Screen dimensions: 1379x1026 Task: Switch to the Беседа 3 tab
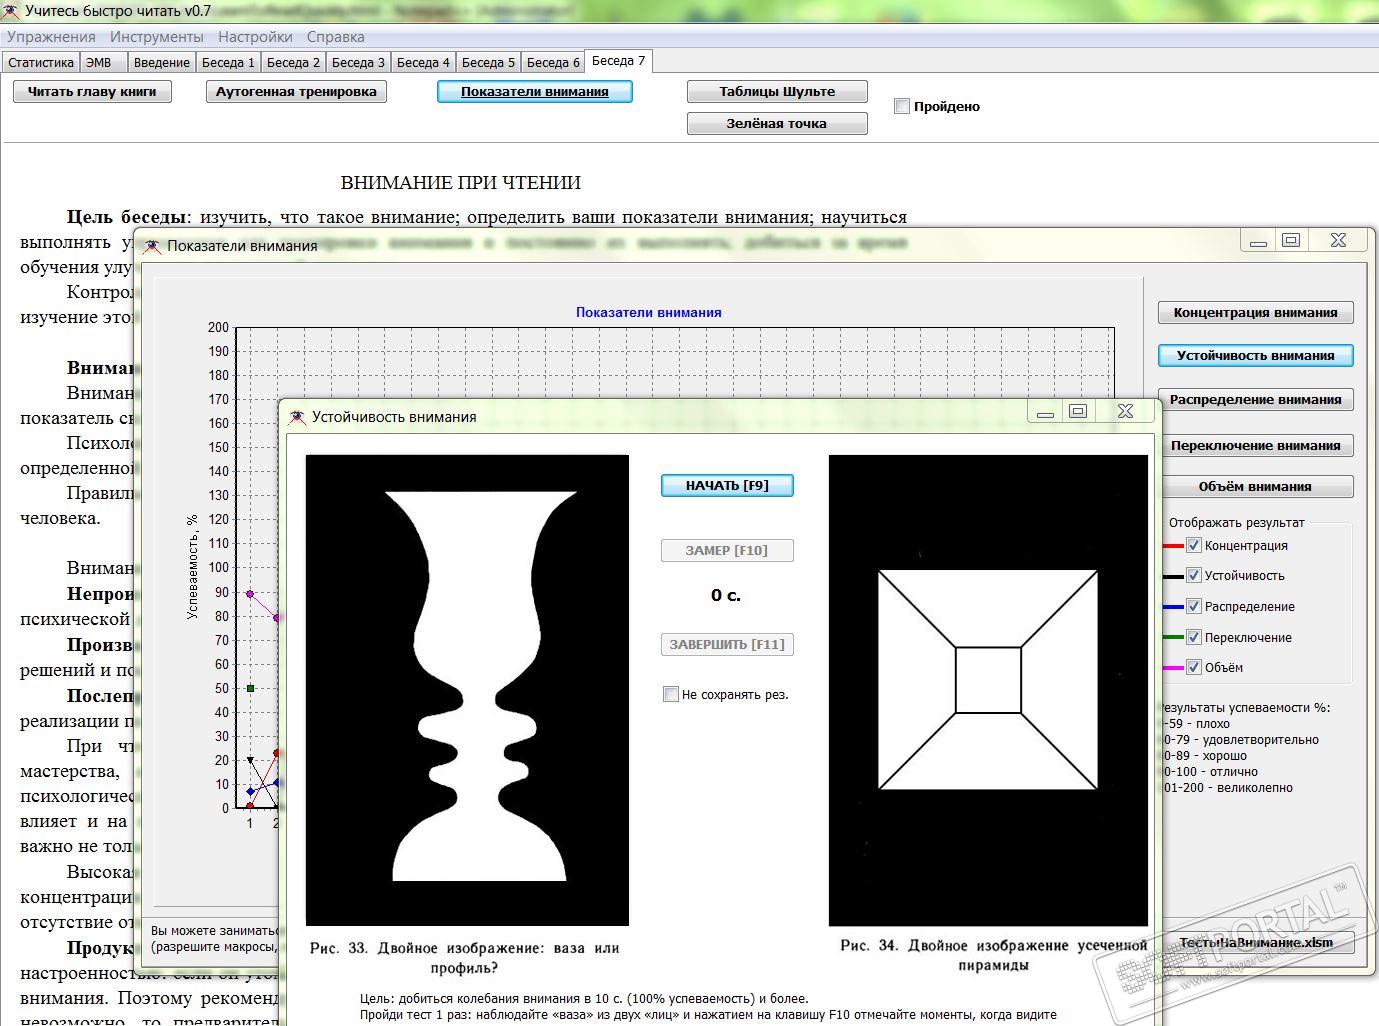pyautogui.click(x=359, y=62)
